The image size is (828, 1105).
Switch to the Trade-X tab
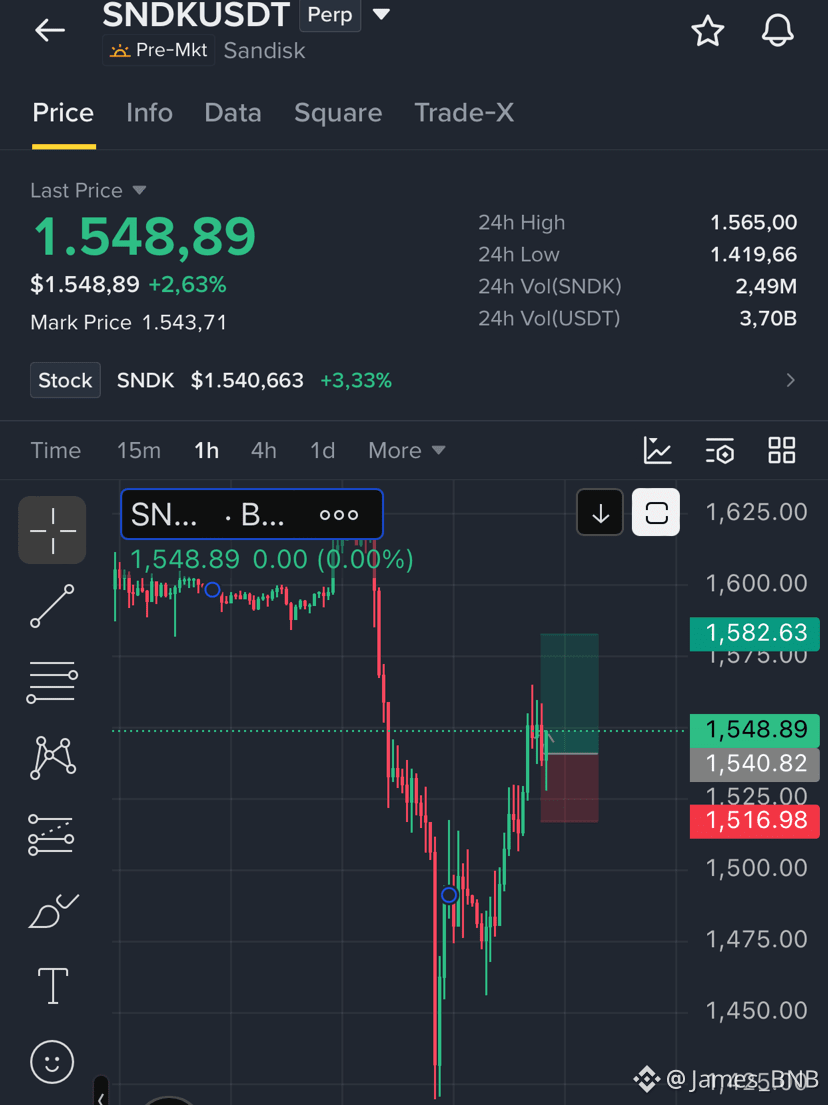(464, 113)
